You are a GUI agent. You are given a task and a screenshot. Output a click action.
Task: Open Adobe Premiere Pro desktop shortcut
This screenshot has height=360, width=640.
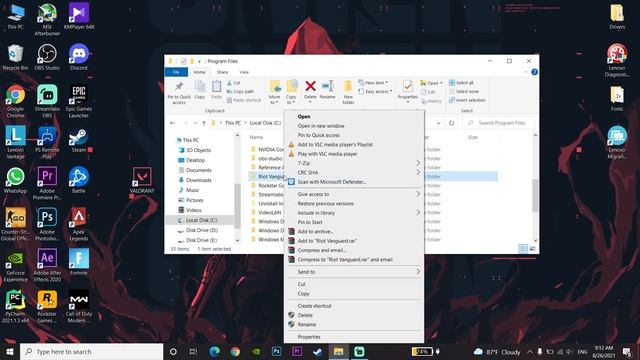[47, 182]
